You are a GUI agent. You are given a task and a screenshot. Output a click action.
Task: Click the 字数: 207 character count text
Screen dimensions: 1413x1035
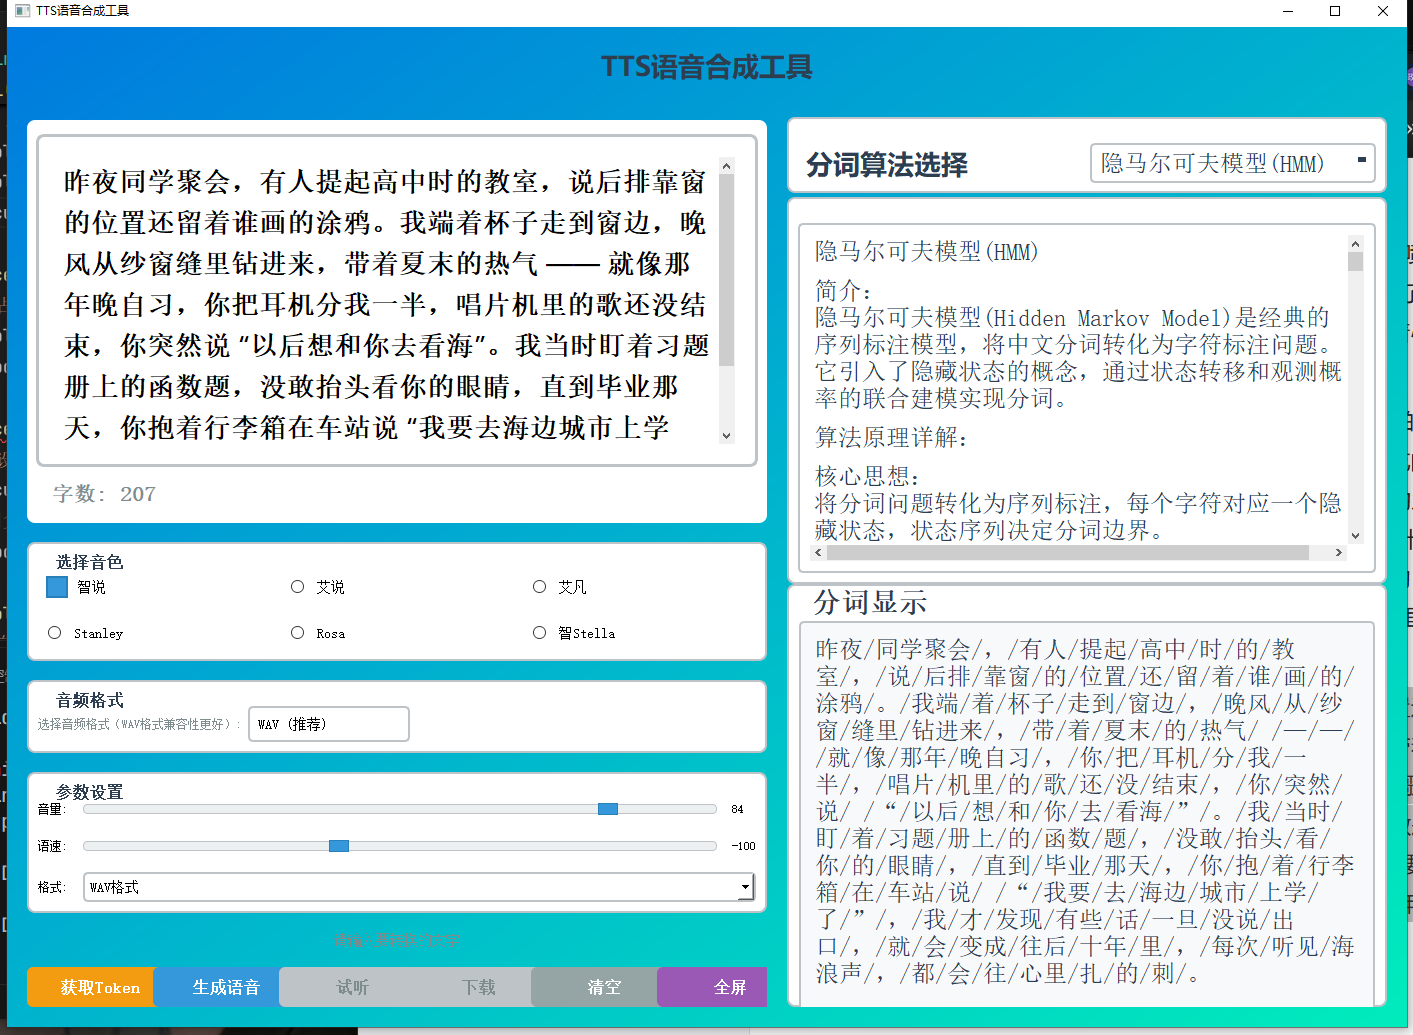click(104, 494)
